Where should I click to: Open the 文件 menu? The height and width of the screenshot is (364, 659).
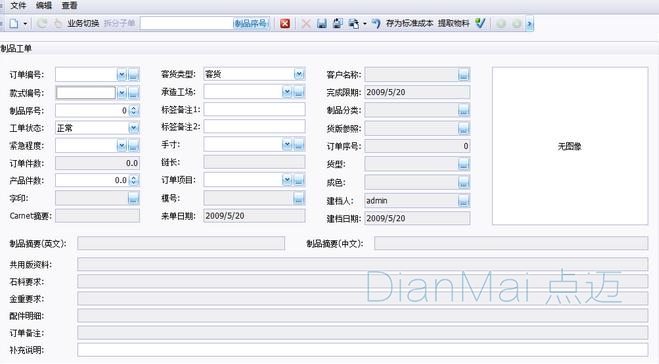tap(18, 5)
